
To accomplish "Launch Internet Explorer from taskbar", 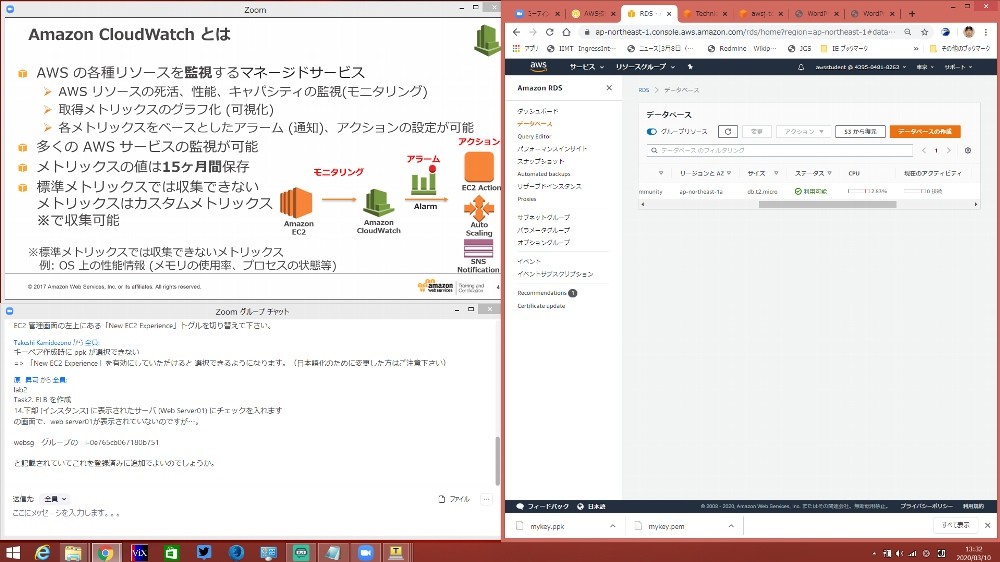I will pos(43,552).
